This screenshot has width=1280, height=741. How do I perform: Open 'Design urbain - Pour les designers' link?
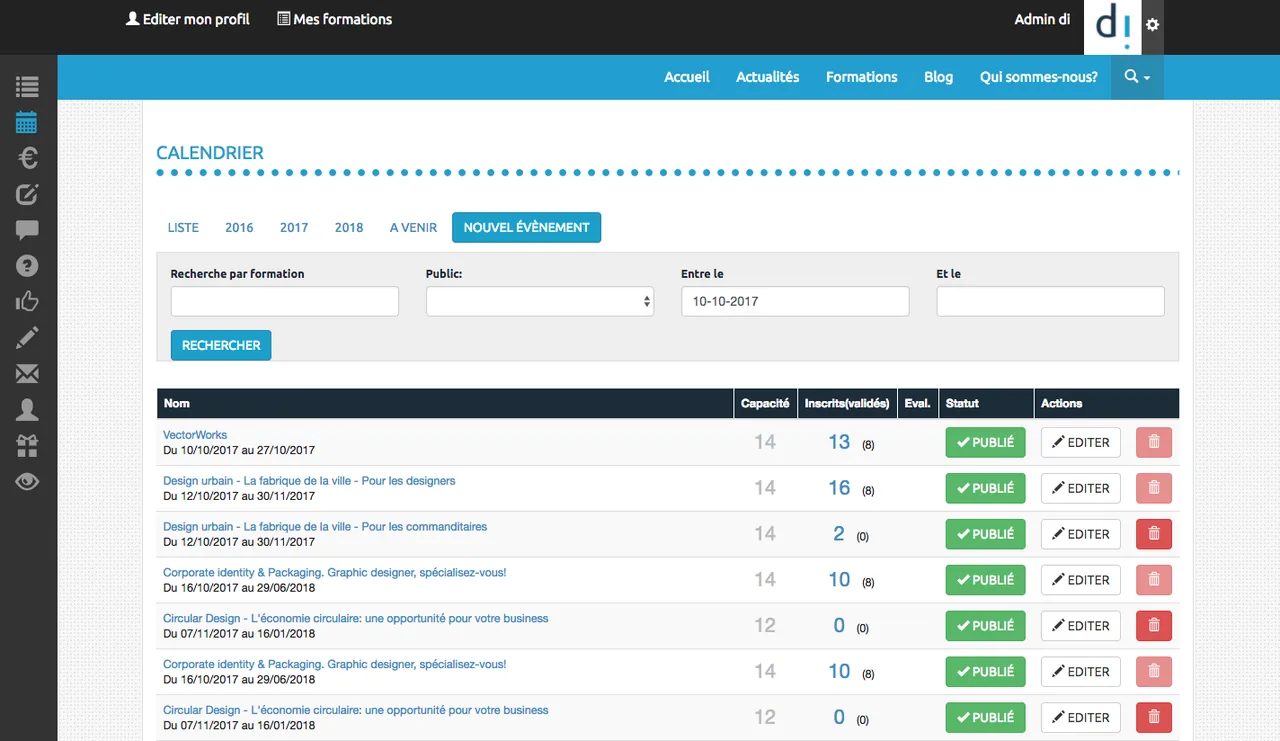[309, 481]
